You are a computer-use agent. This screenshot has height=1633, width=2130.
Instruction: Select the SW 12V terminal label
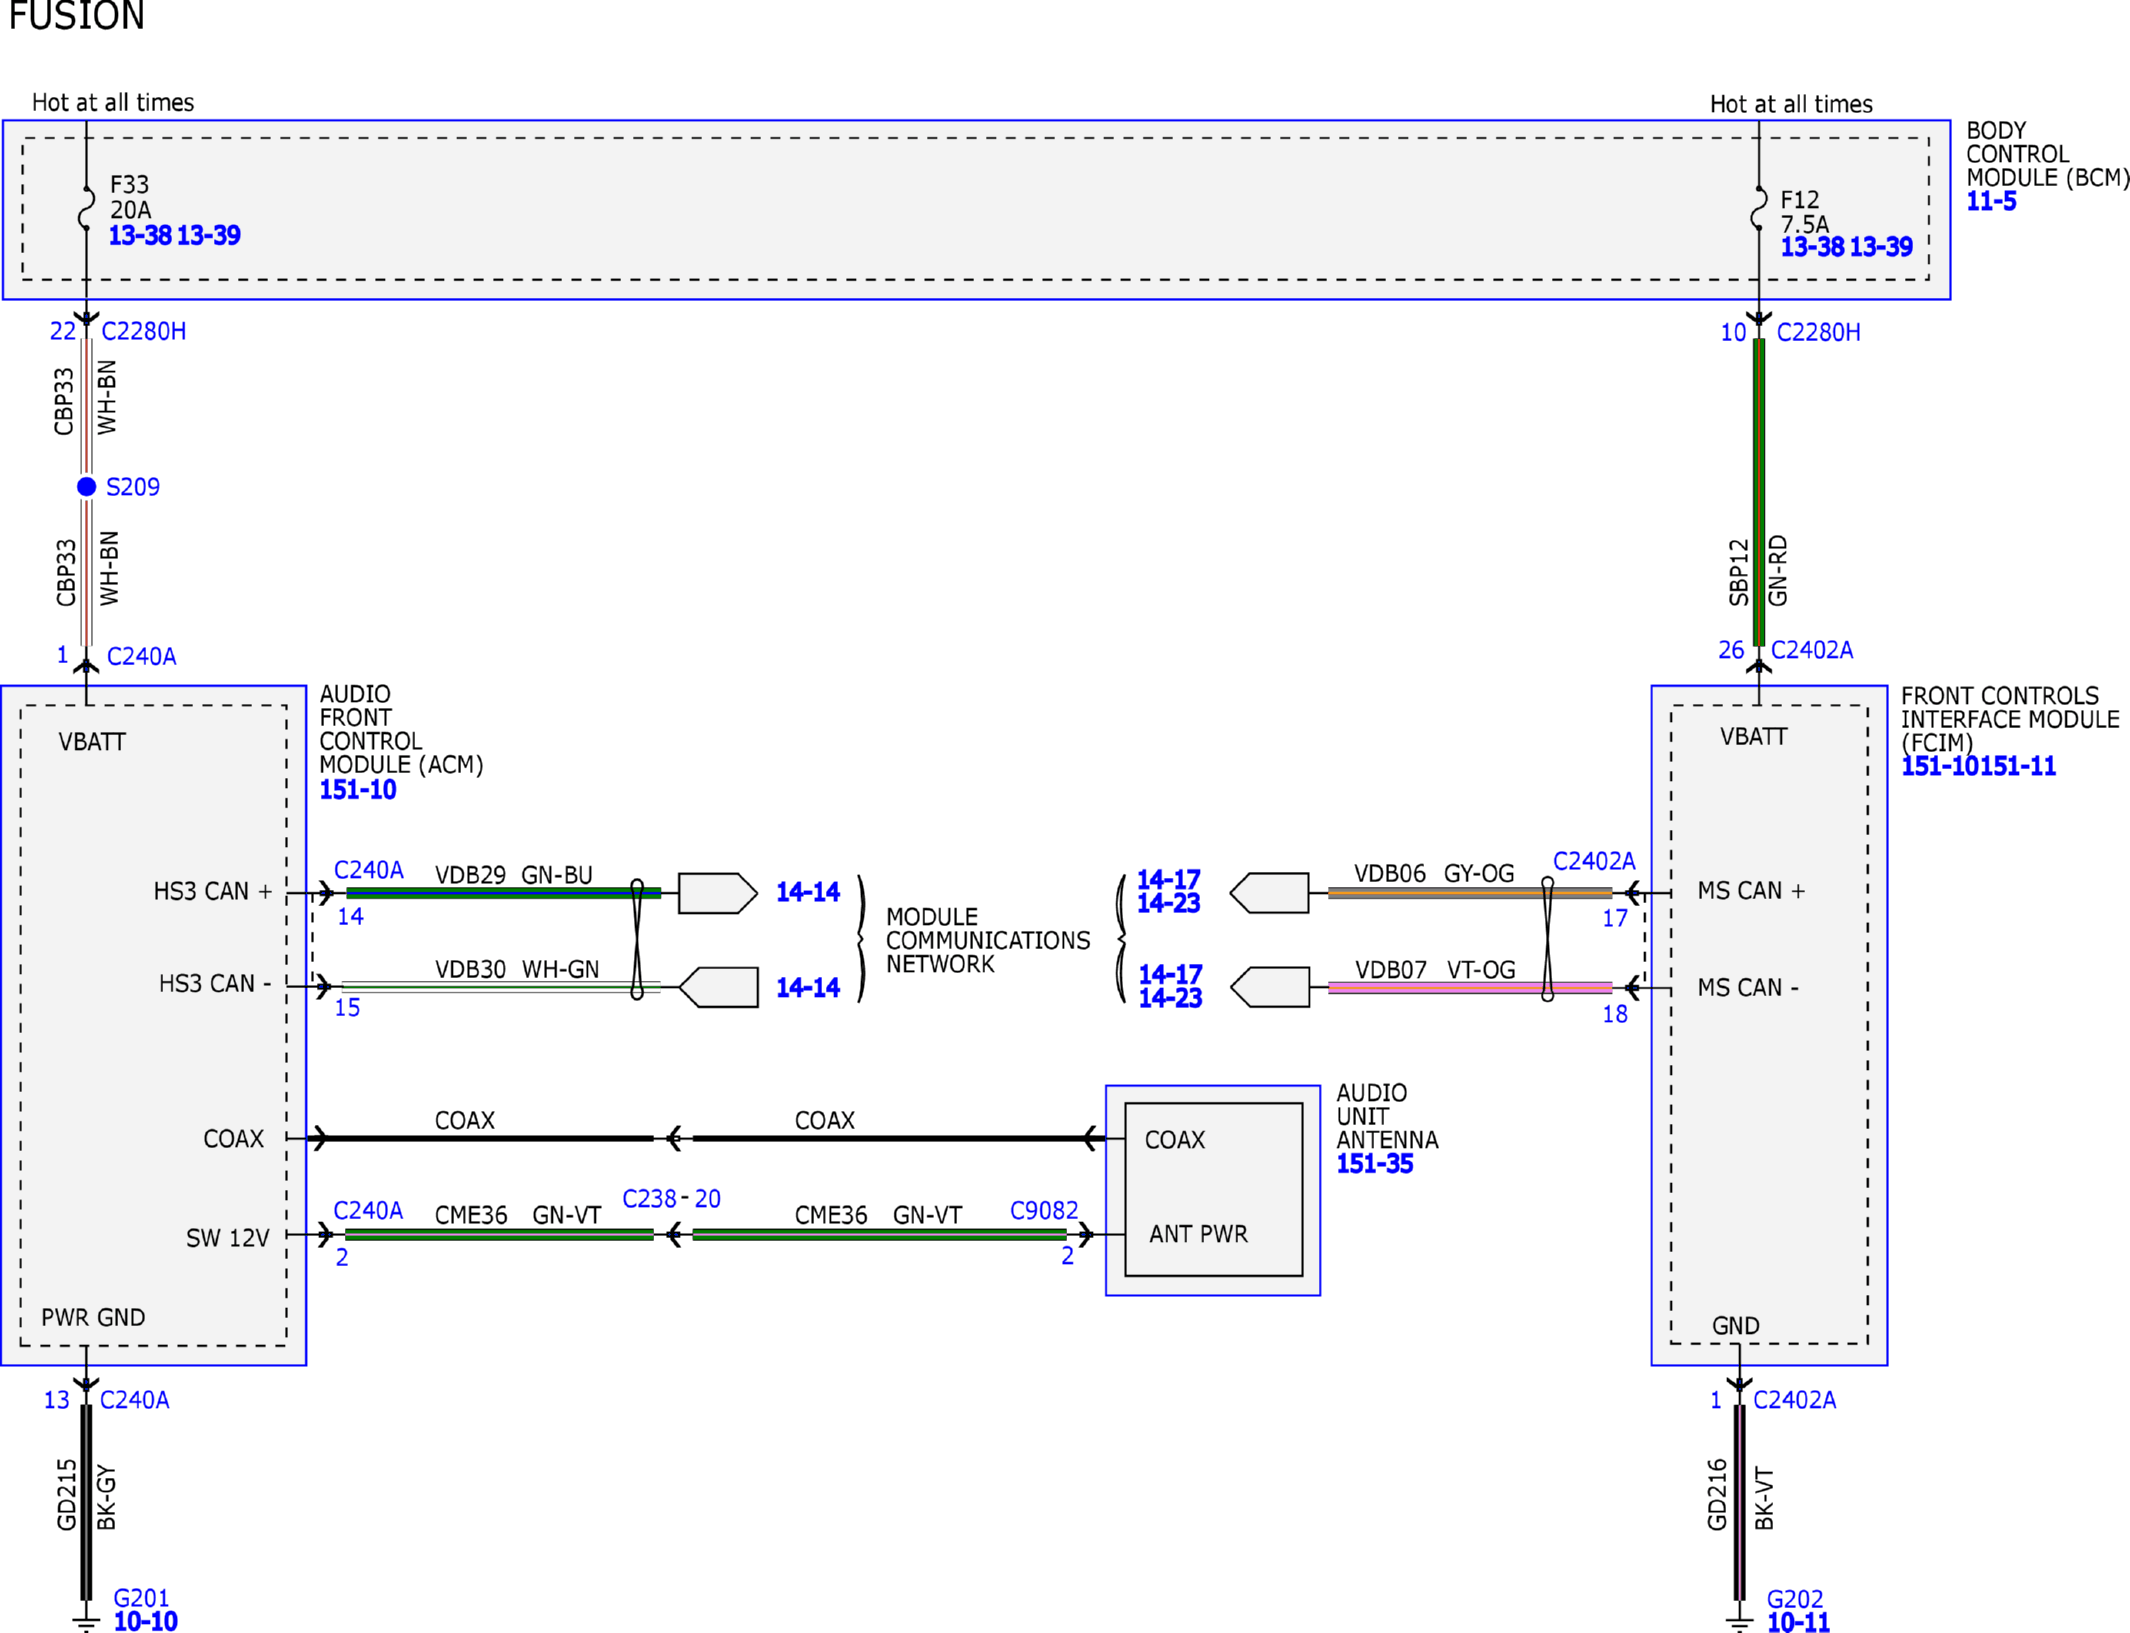228,1238
